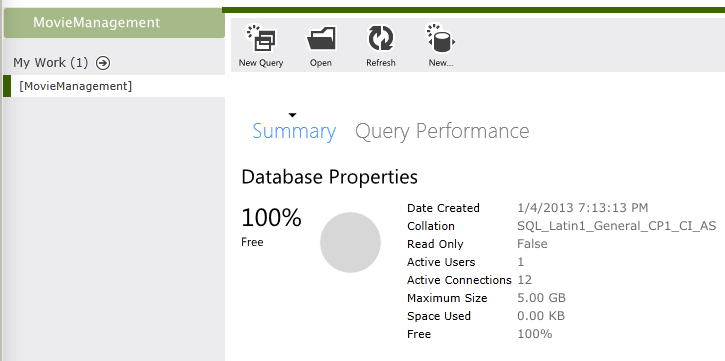Select [MovieManagement] in the My Work list
The height and width of the screenshot is (361, 725).
click(x=114, y=86)
